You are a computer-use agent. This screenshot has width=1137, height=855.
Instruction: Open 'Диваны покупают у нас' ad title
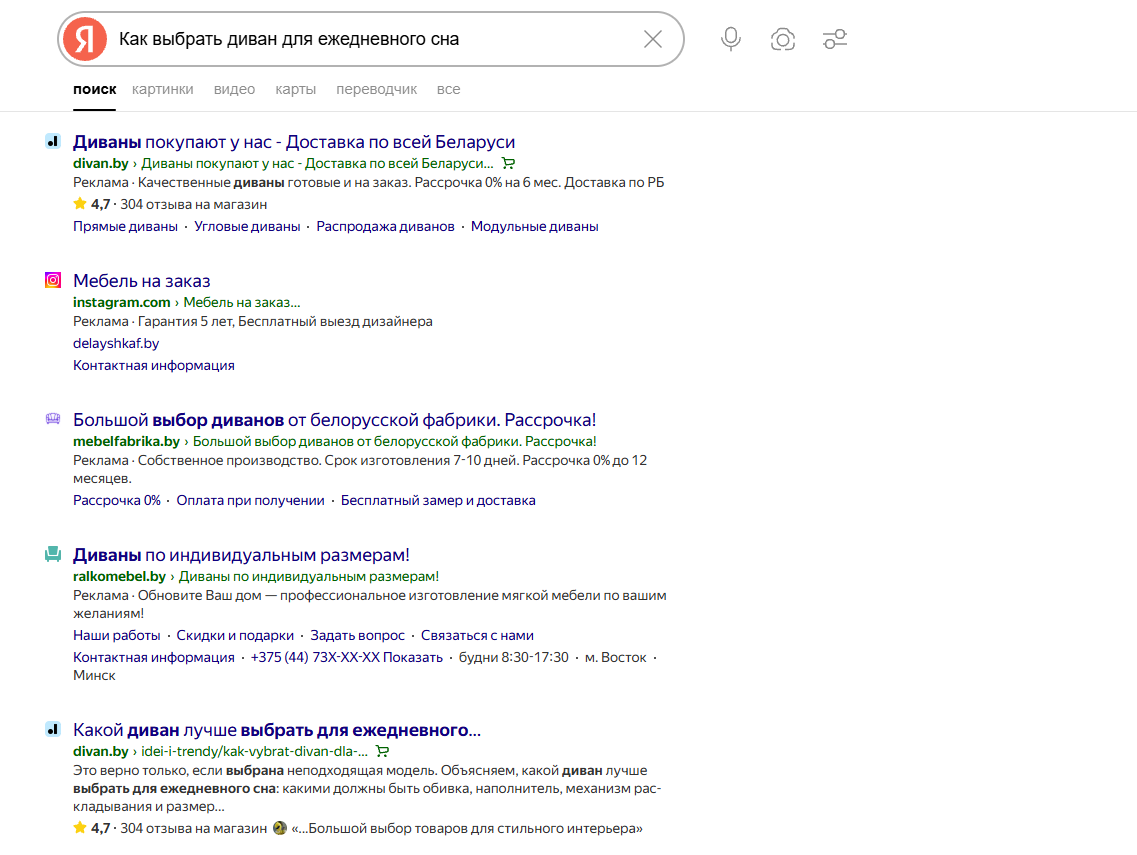(x=294, y=142)
